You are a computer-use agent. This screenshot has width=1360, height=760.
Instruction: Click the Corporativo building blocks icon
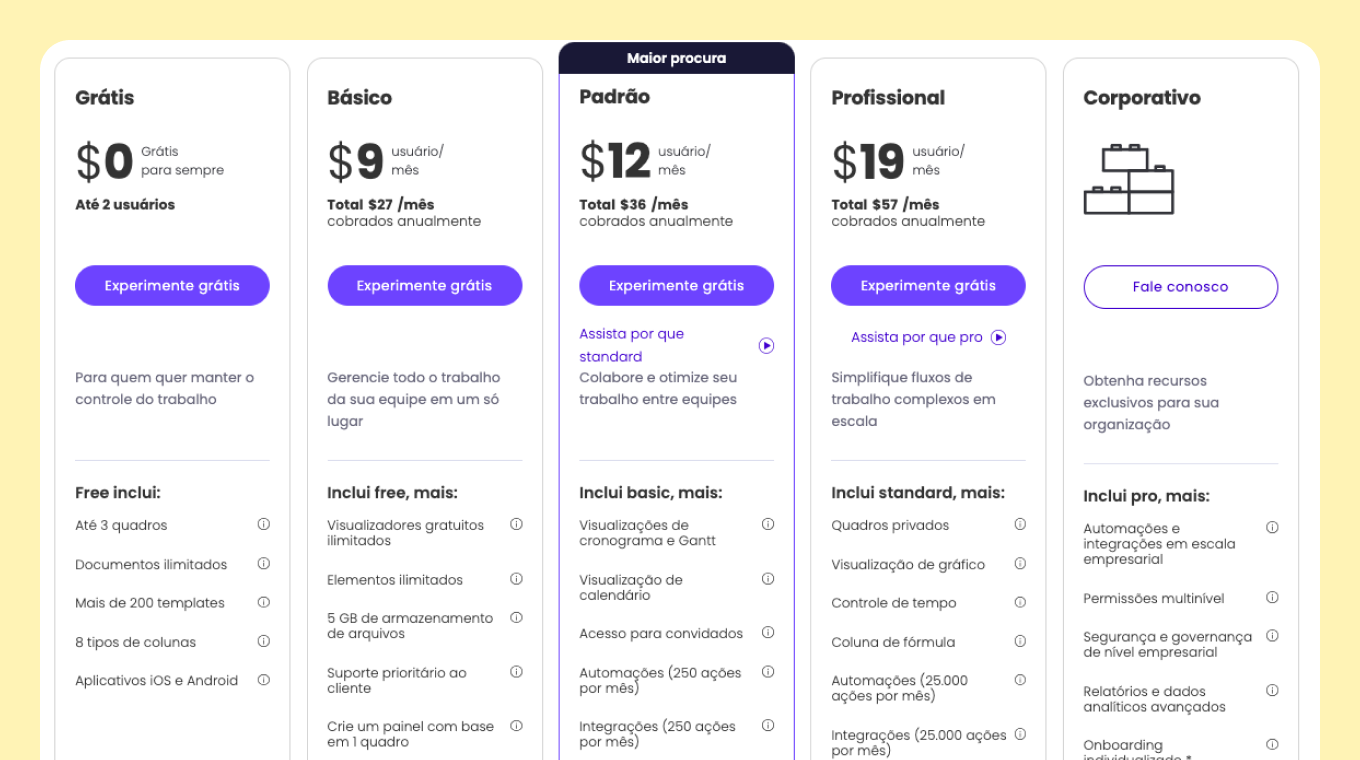[1129, 179]
